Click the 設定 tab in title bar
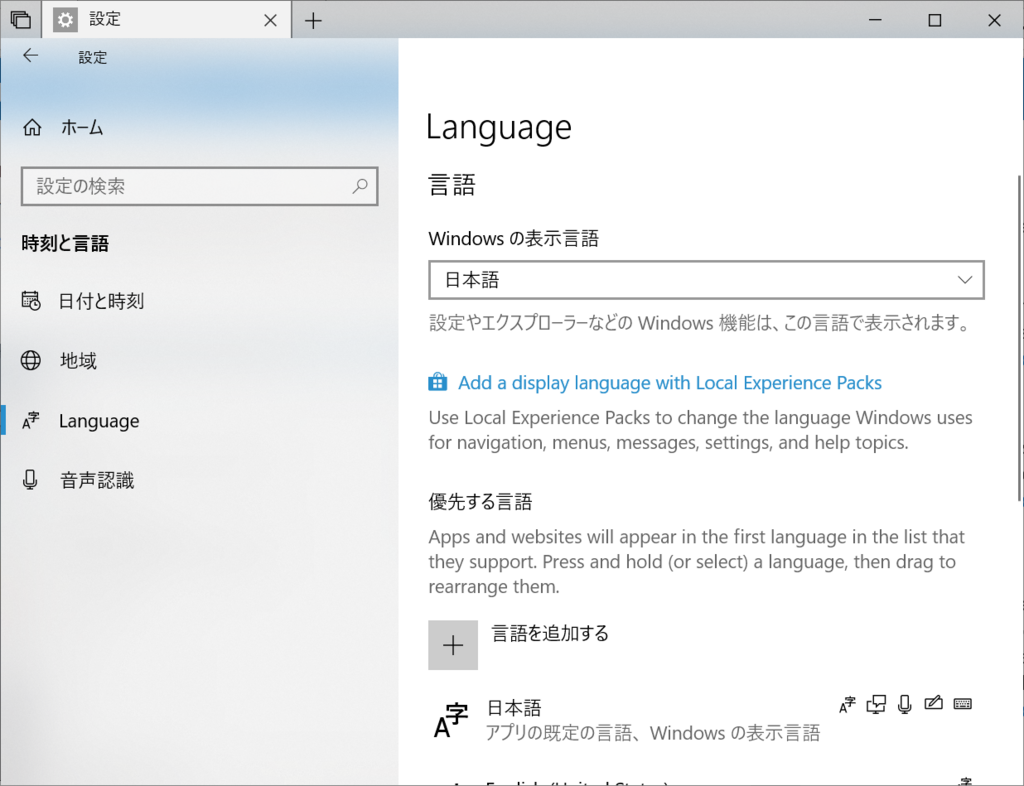Image resolution: width=1024 pixels, height=786 pixels. pyautogui.click(x=167, y=20)
